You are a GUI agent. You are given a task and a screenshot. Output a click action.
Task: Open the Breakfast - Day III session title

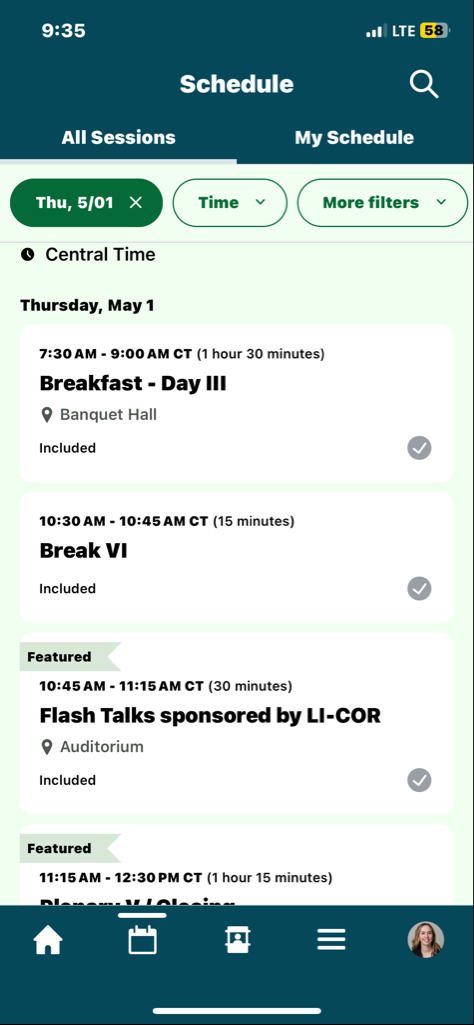pos(133,383)
